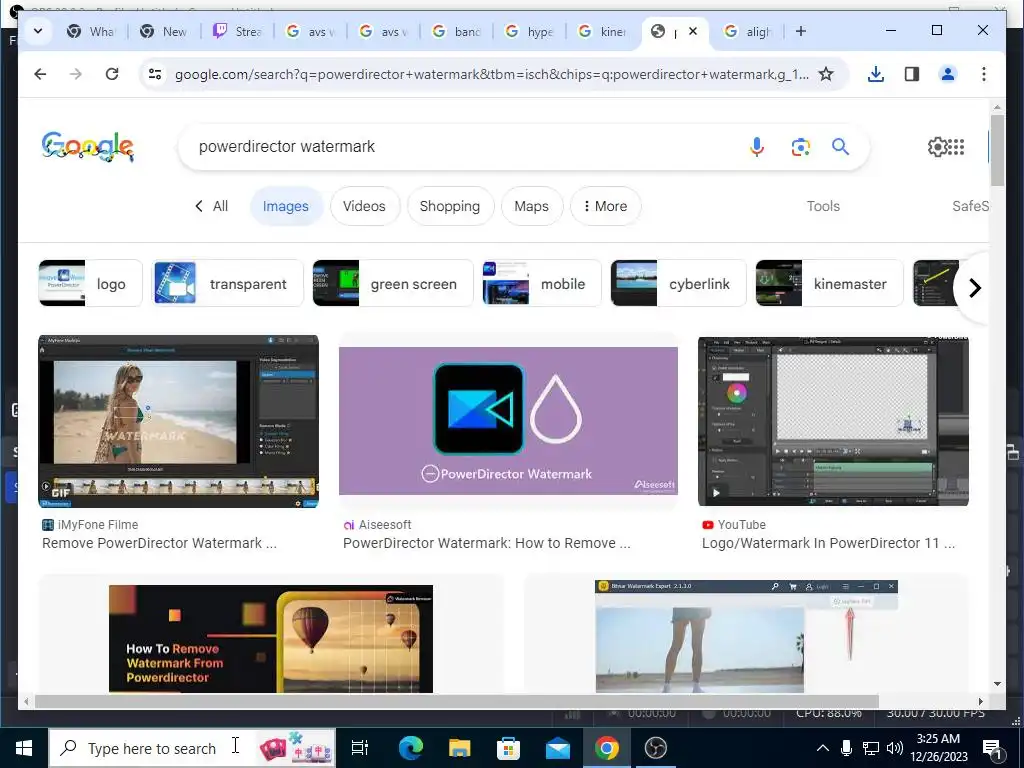
Task: Switch to the 'Wha' Chrome tab
Action: (91, 31)
